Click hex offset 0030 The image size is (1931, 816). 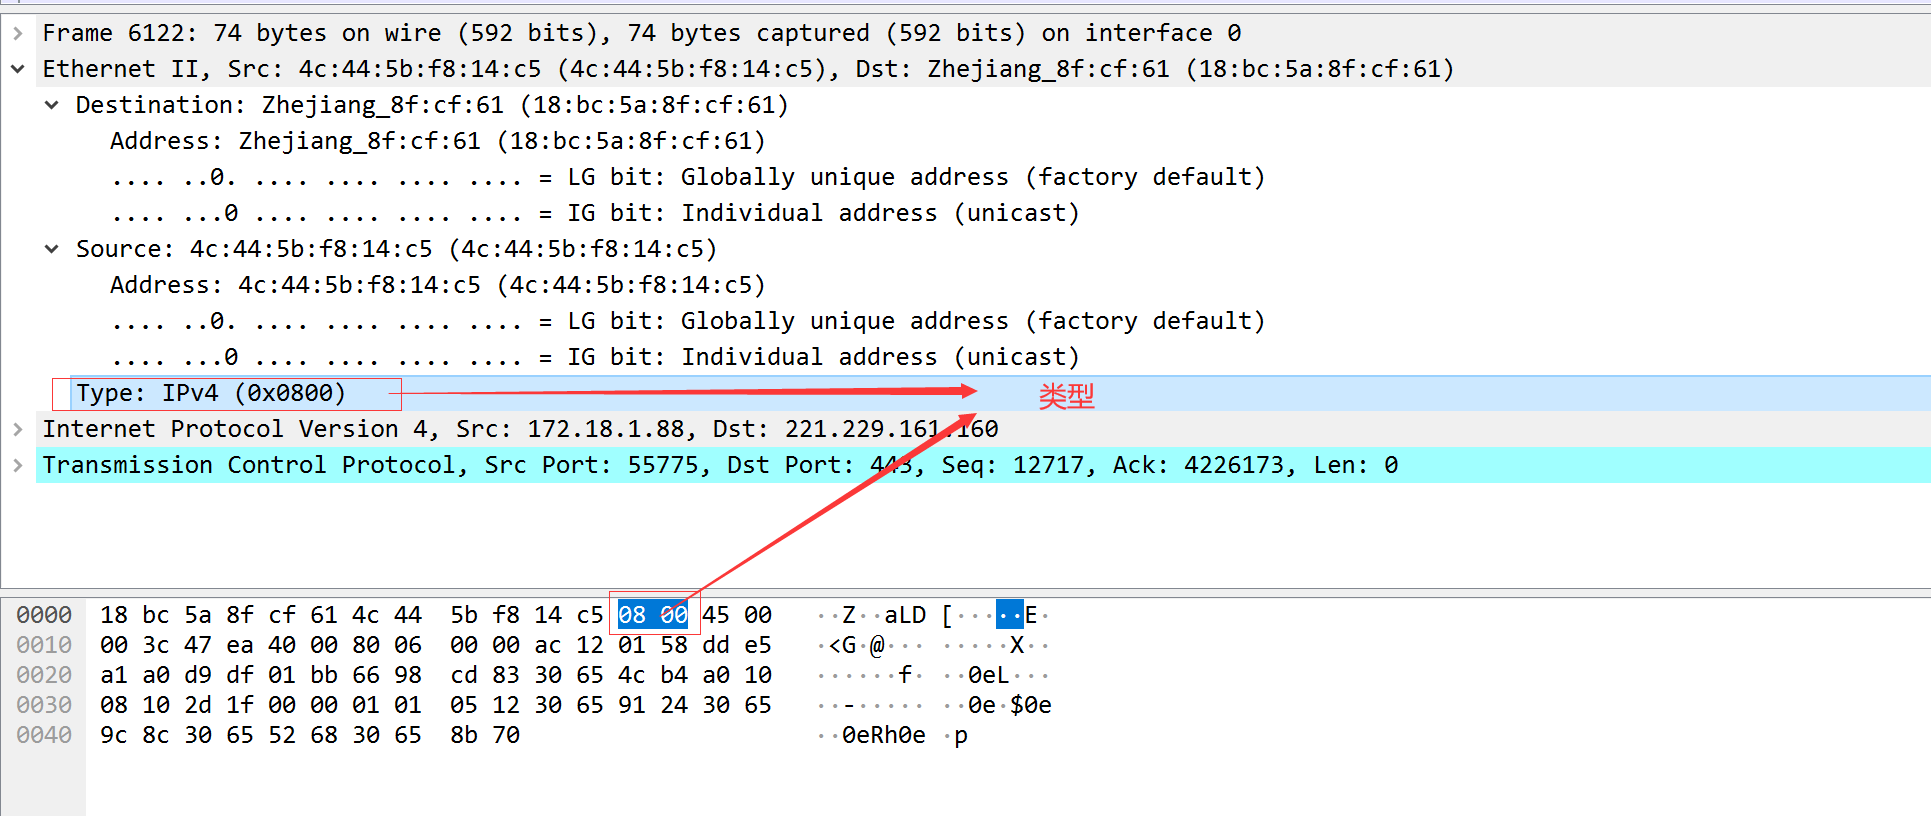44,705
